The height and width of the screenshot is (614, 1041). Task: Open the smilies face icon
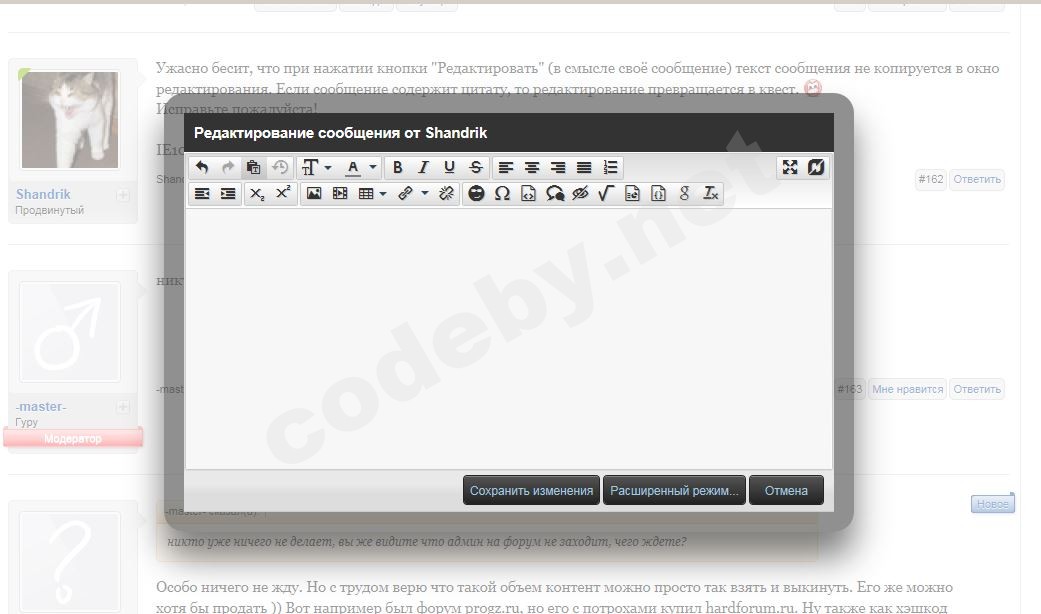tap(476, 193)
